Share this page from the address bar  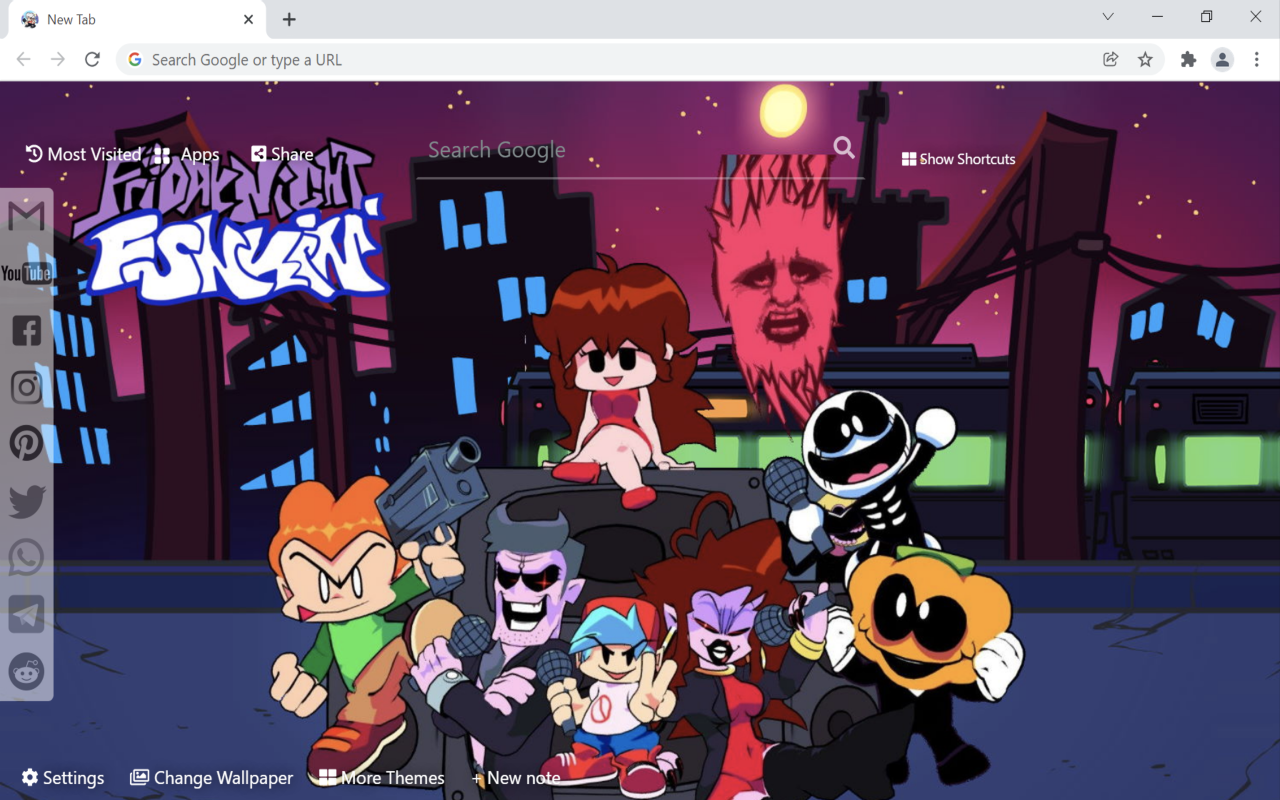click(1110, 60)
